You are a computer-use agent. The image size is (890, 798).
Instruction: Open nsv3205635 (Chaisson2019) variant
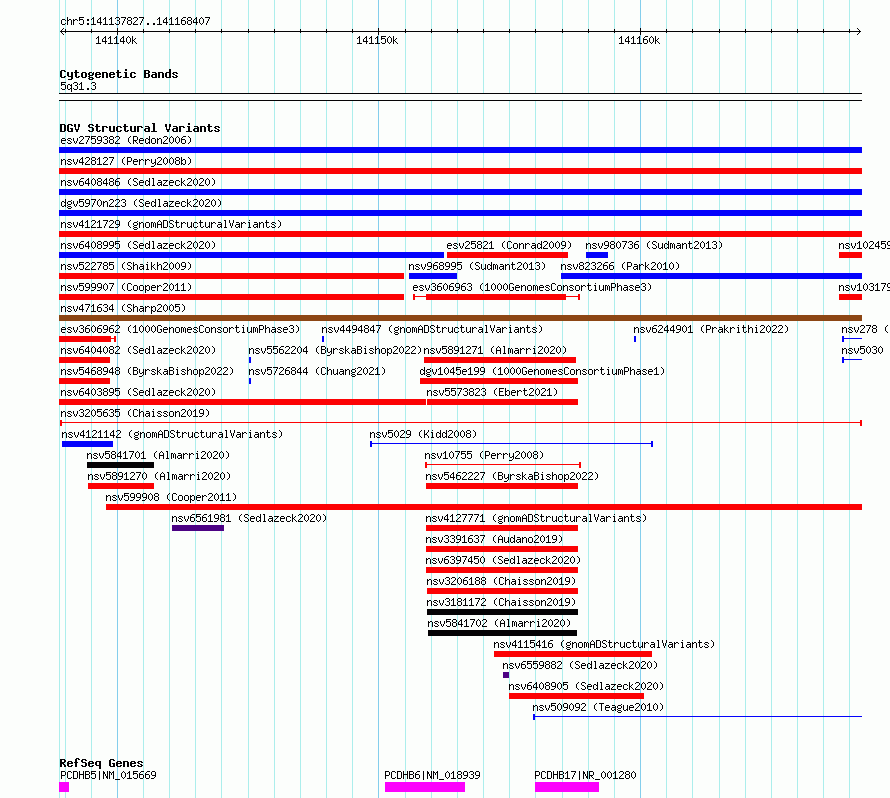[135, 413]
